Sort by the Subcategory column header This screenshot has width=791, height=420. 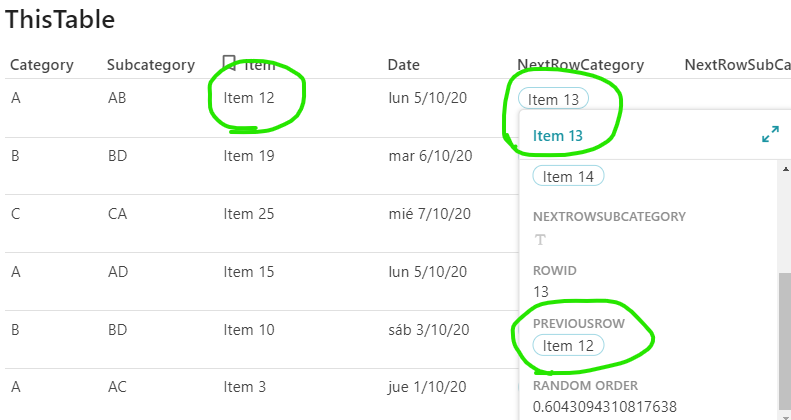point(150,65)
